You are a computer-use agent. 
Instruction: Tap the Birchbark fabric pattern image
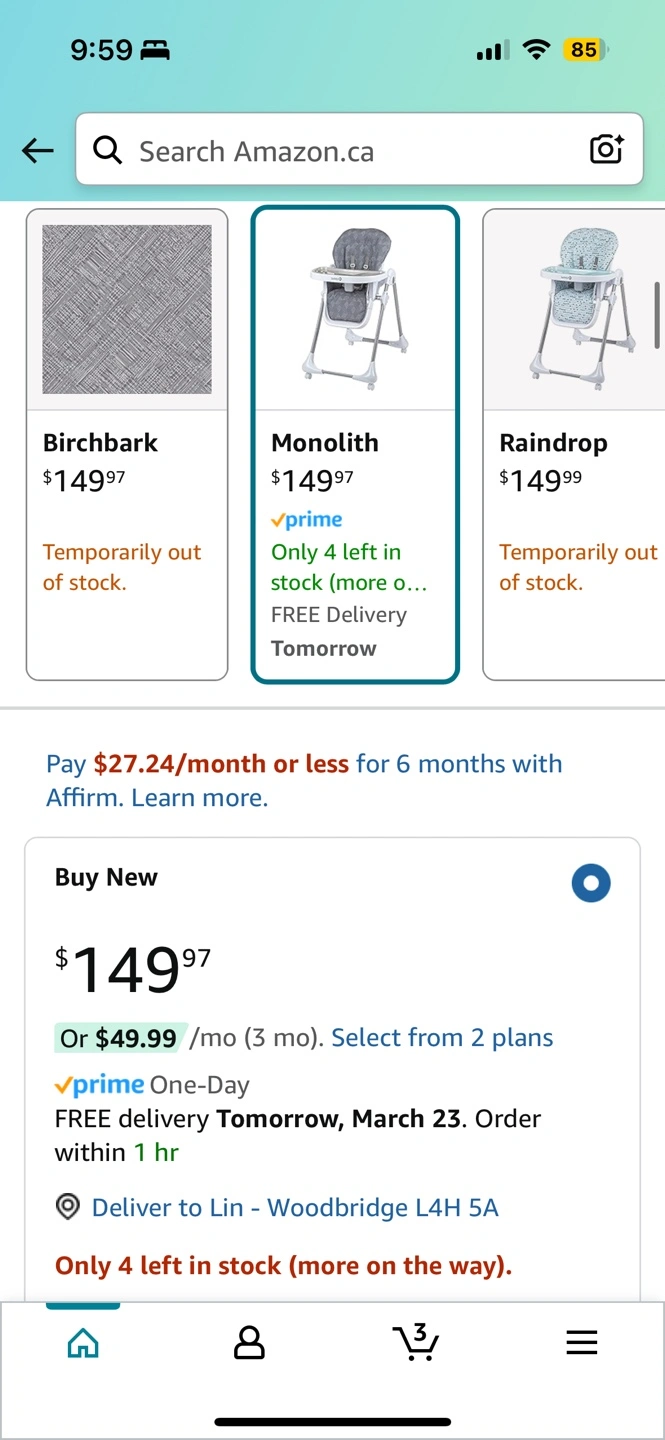[127, 309]
